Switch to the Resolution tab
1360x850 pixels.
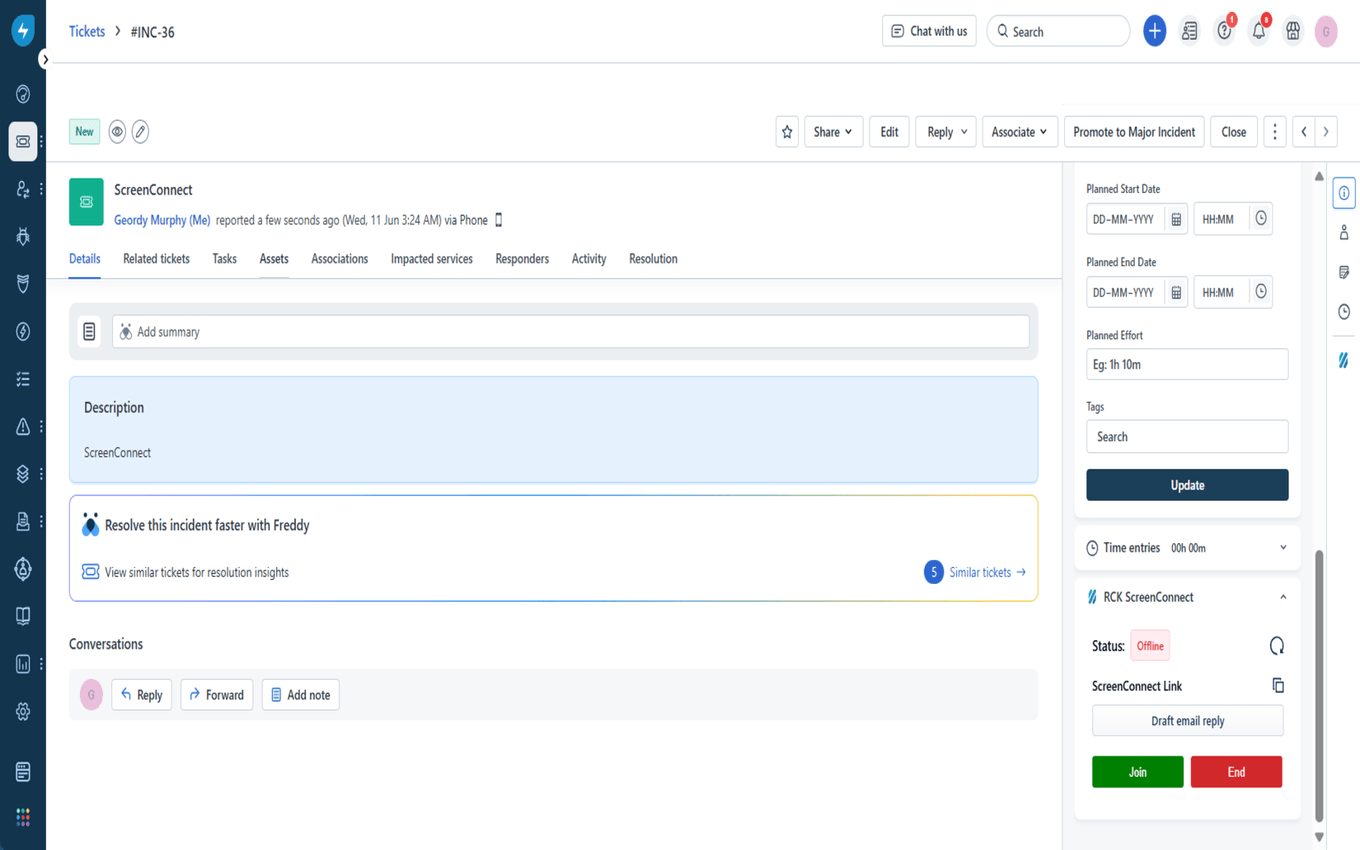coord(653,259)
